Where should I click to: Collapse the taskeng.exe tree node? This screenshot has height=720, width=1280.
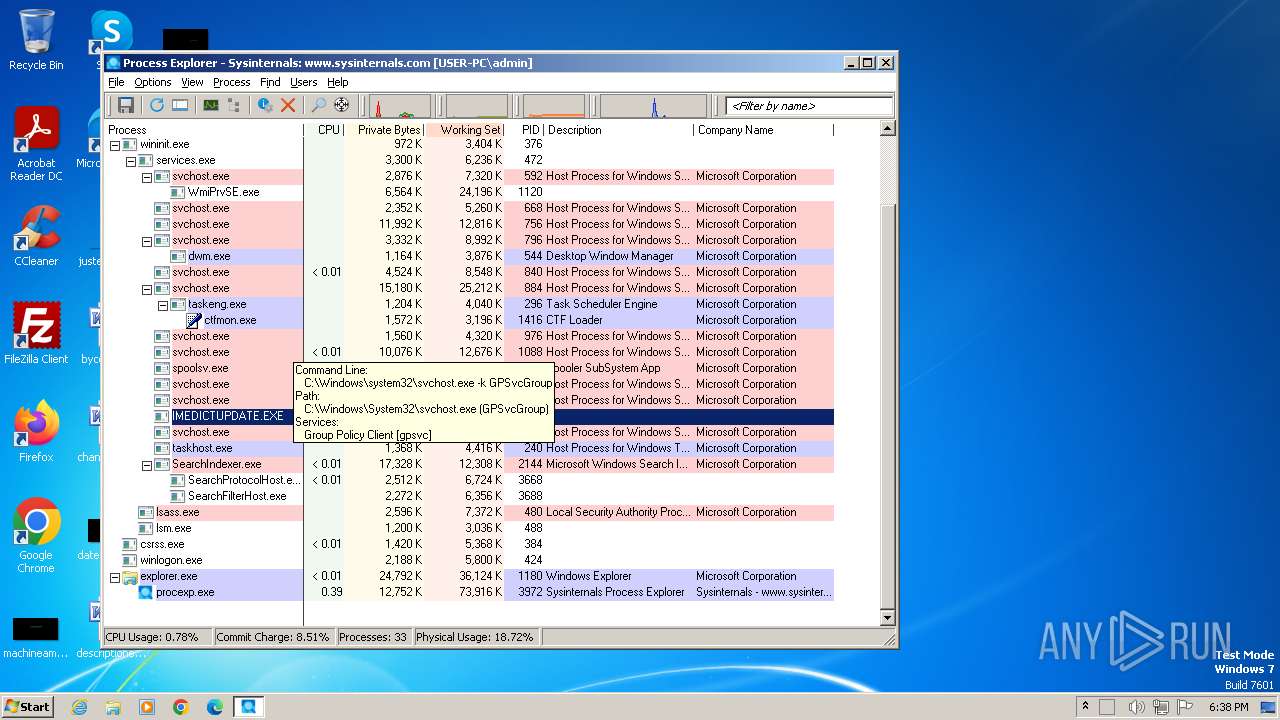(162, 305)
